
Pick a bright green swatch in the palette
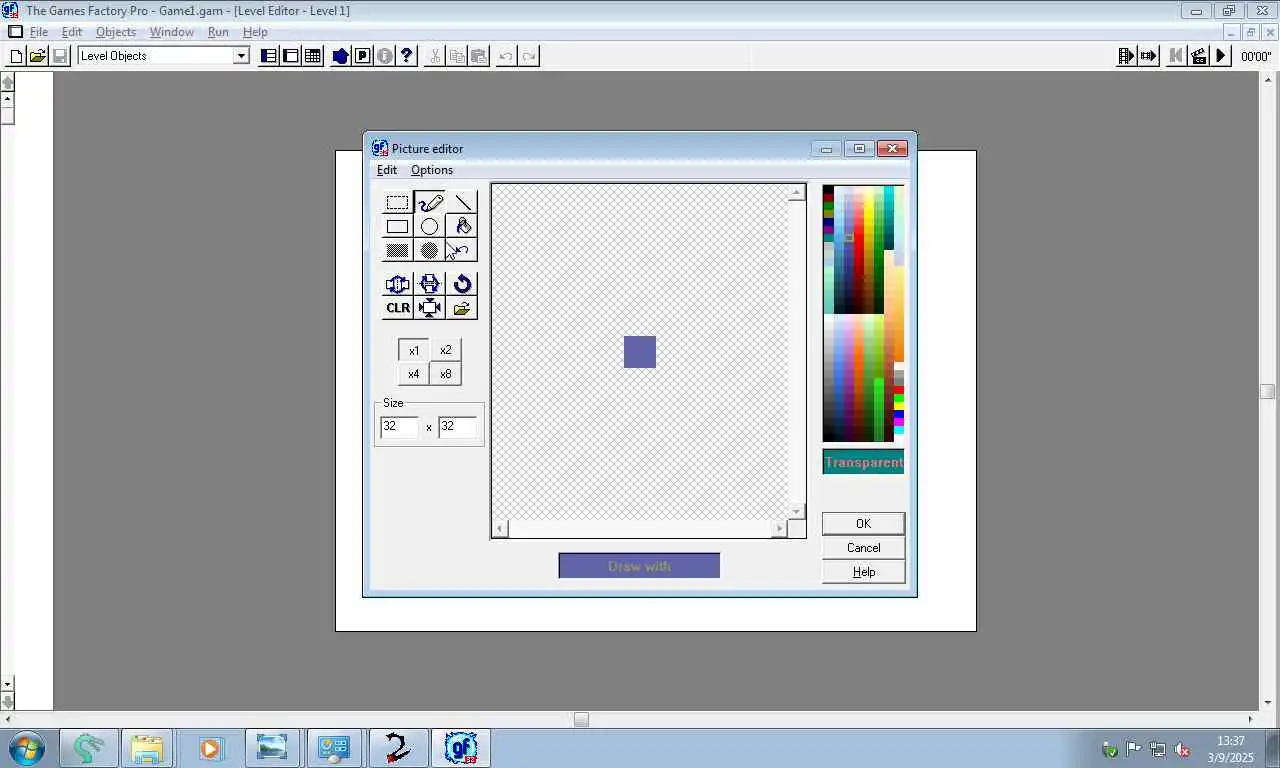(898, 399)
